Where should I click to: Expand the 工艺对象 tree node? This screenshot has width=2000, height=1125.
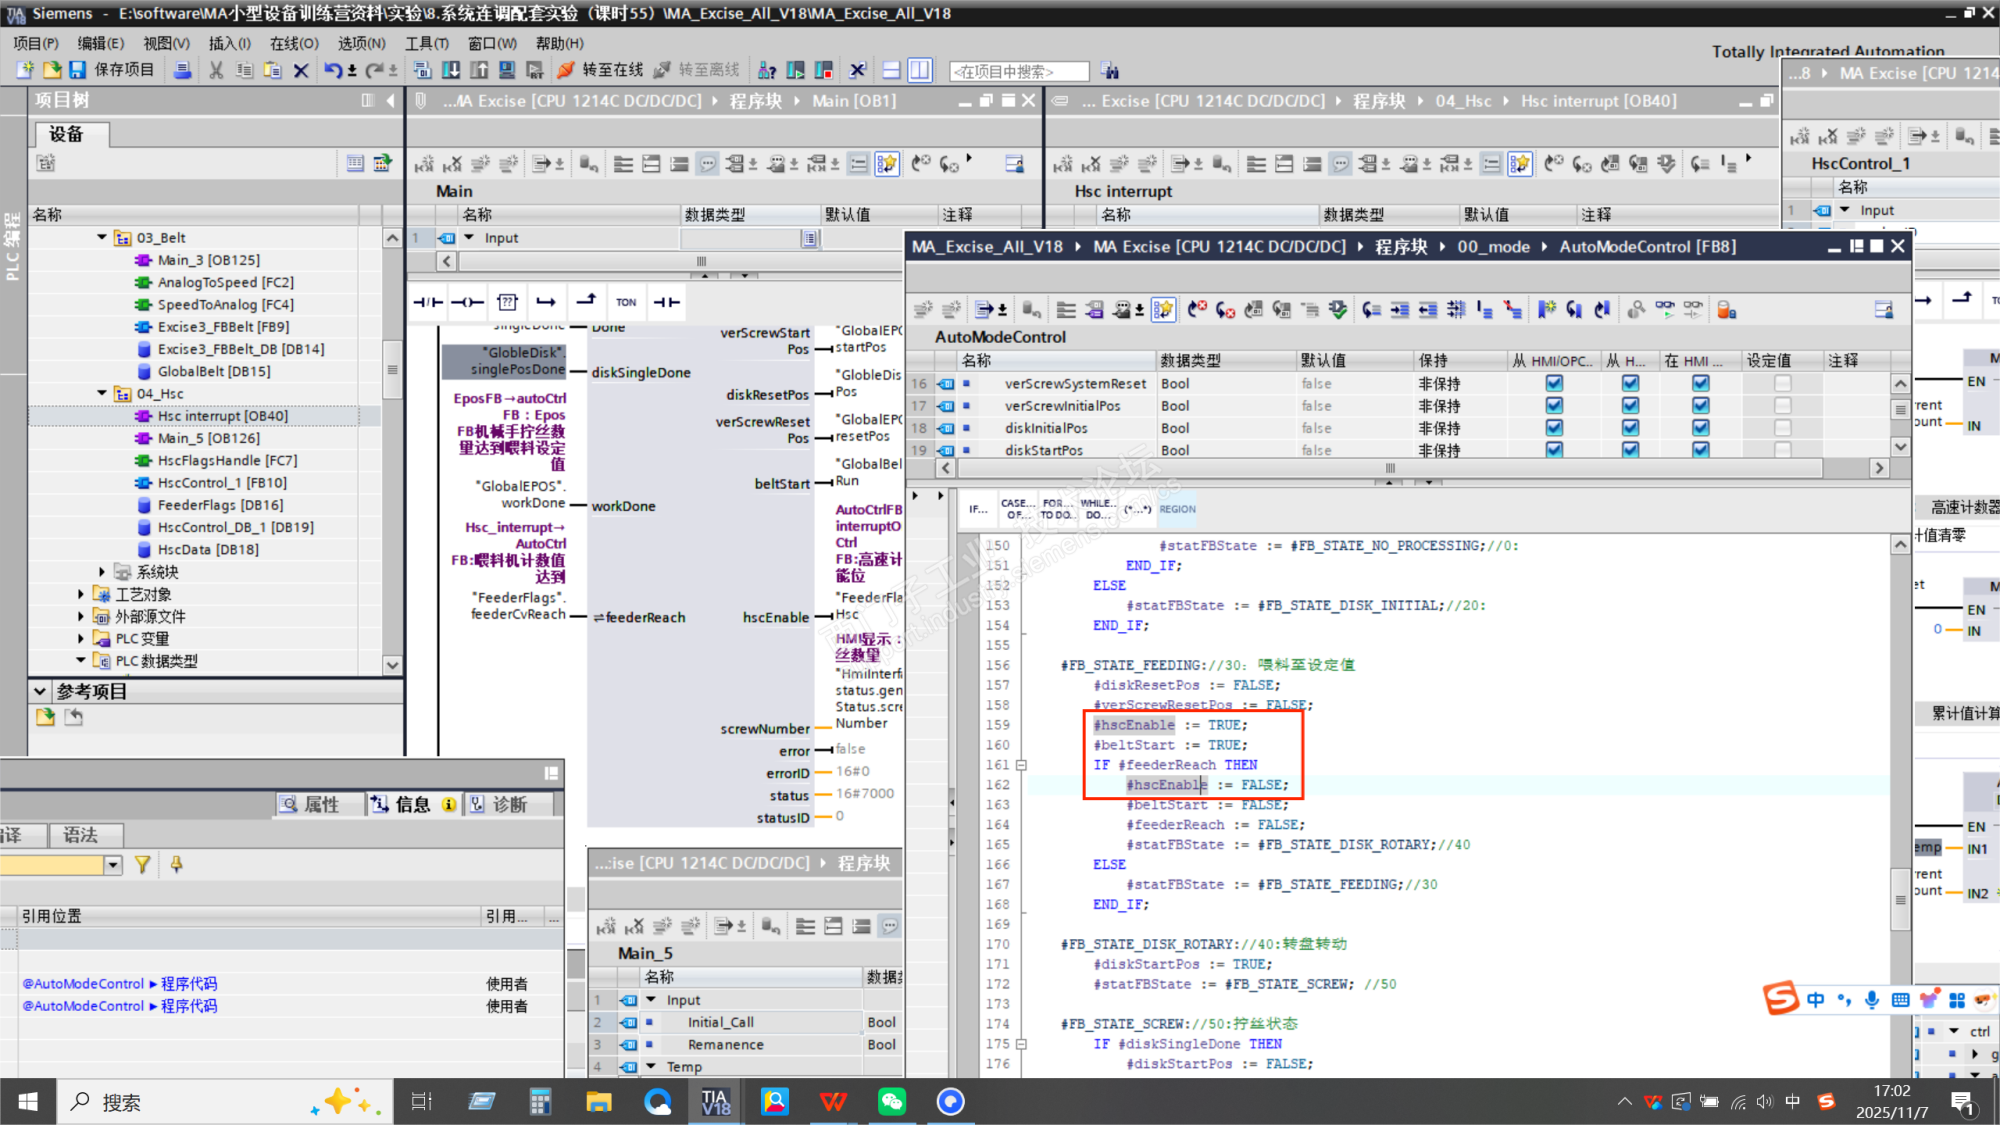[81, 595]
